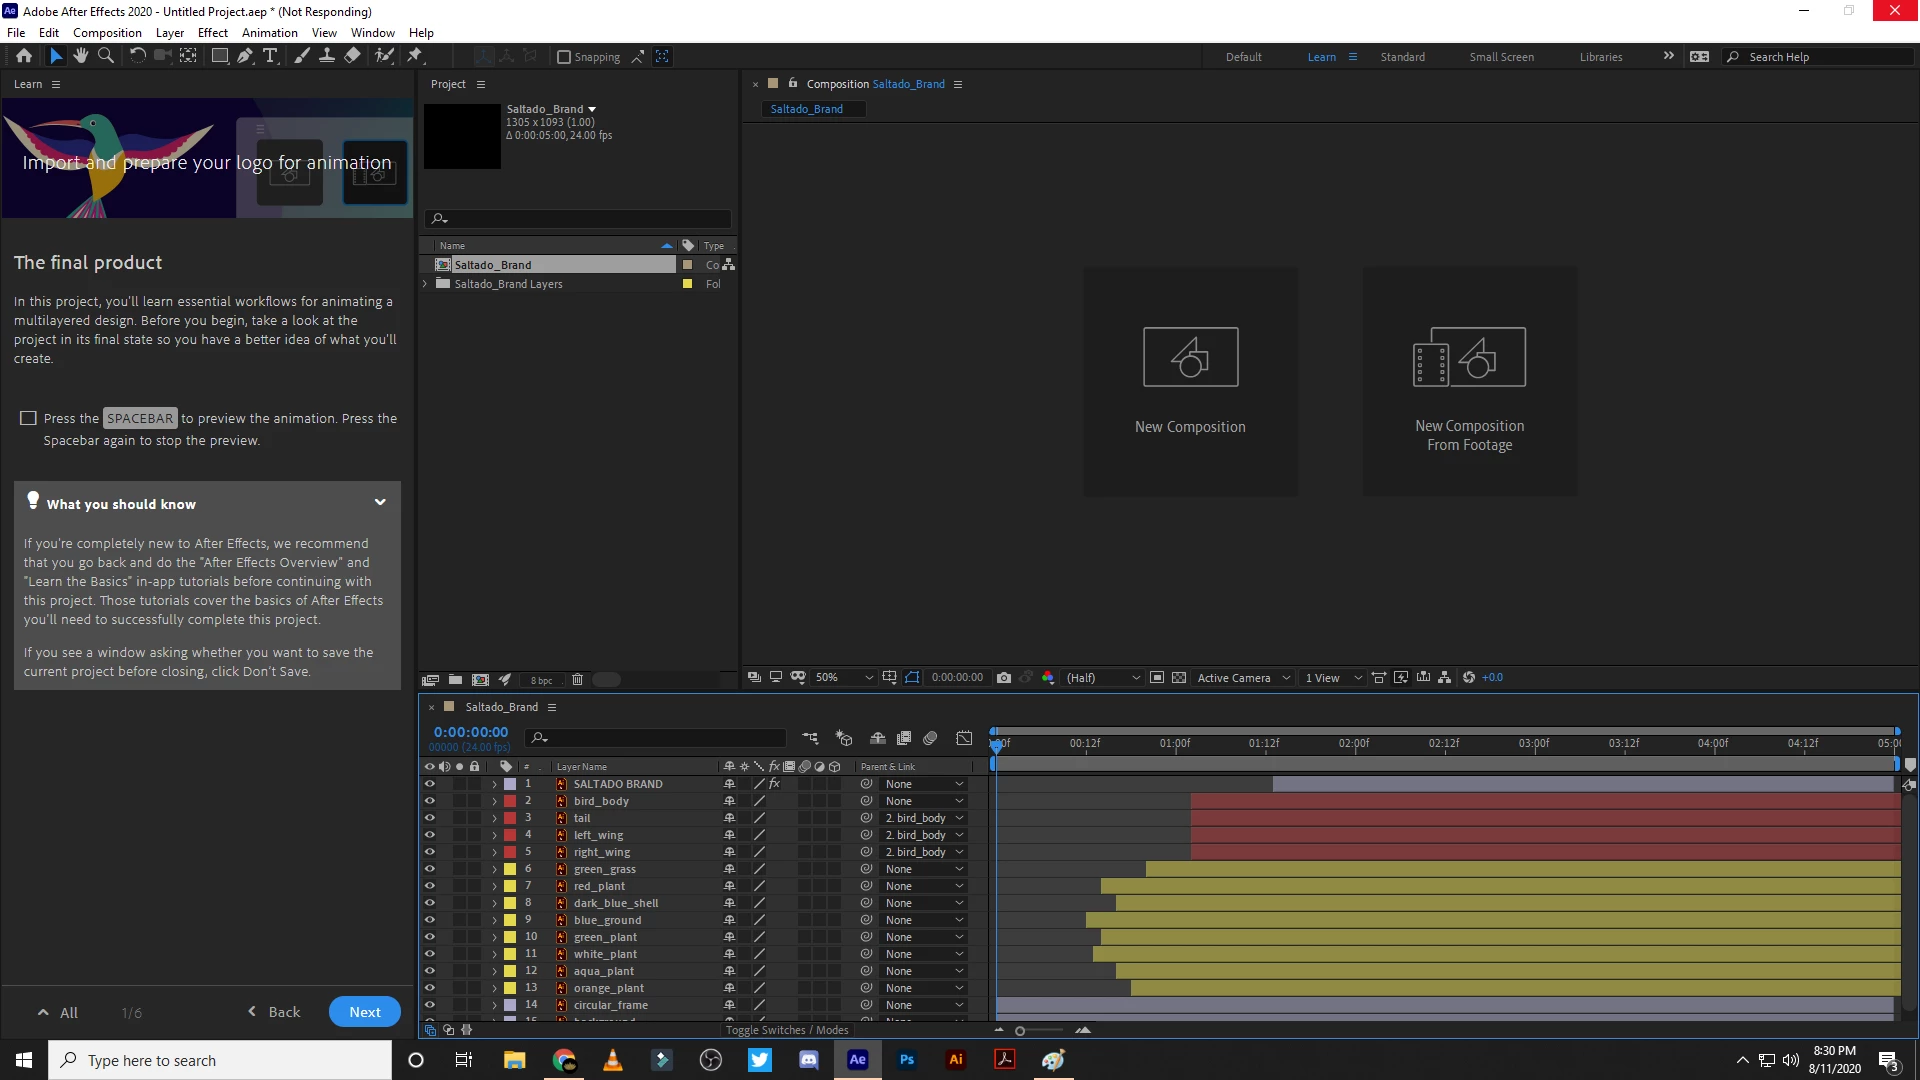
Task: Select the Pen tool
Action: click(245, 56)
